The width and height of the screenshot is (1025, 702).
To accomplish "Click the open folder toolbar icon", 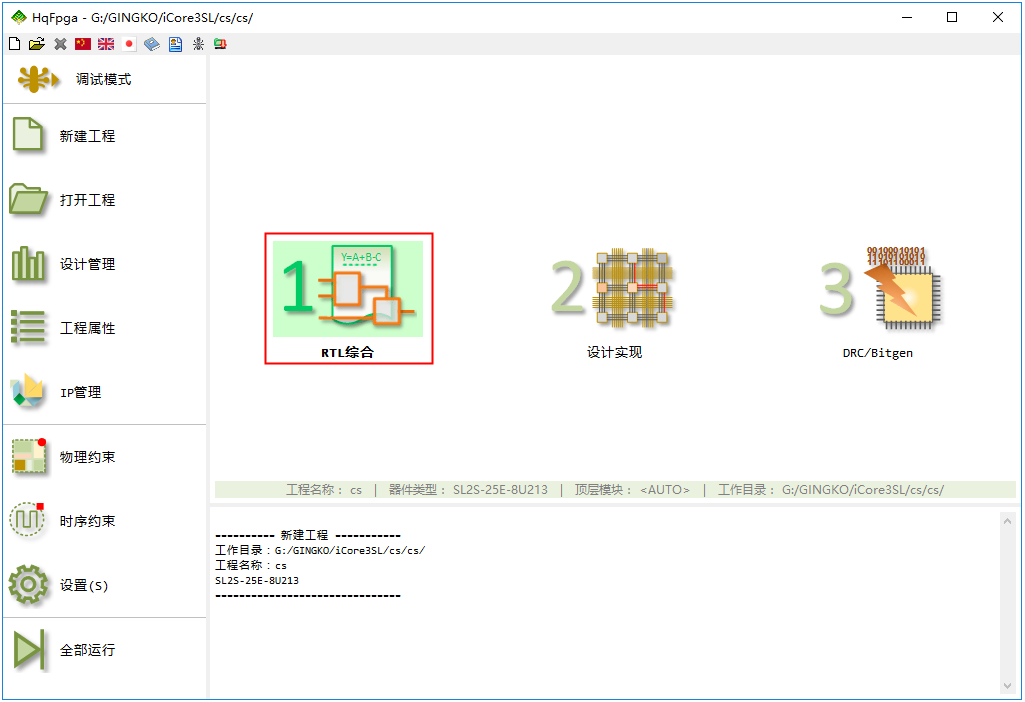I will (37, 44).
